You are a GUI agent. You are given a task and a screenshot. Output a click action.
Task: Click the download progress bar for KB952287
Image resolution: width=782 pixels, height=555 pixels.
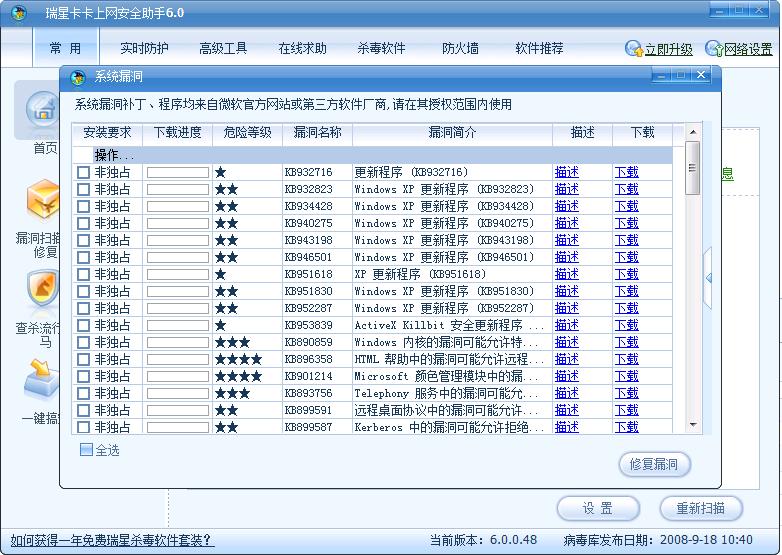point(178,308)
